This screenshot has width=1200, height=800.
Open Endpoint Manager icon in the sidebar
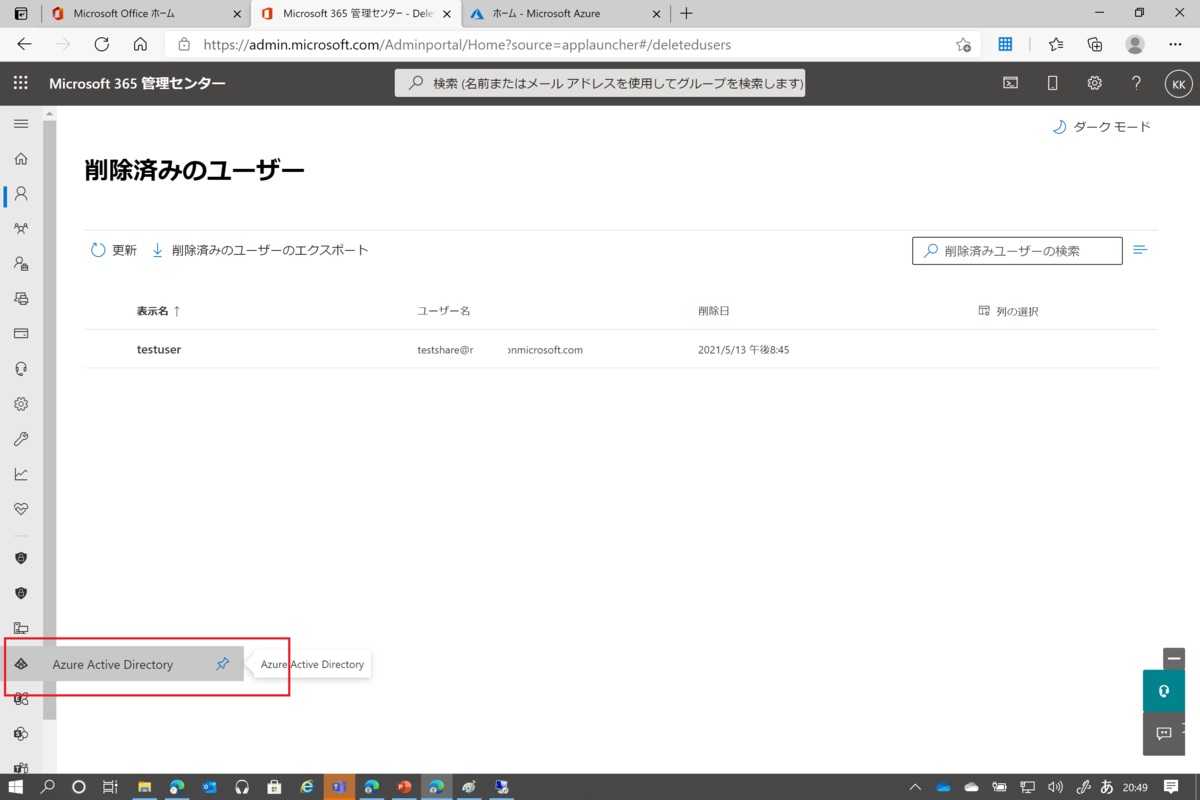pos(21,628)
